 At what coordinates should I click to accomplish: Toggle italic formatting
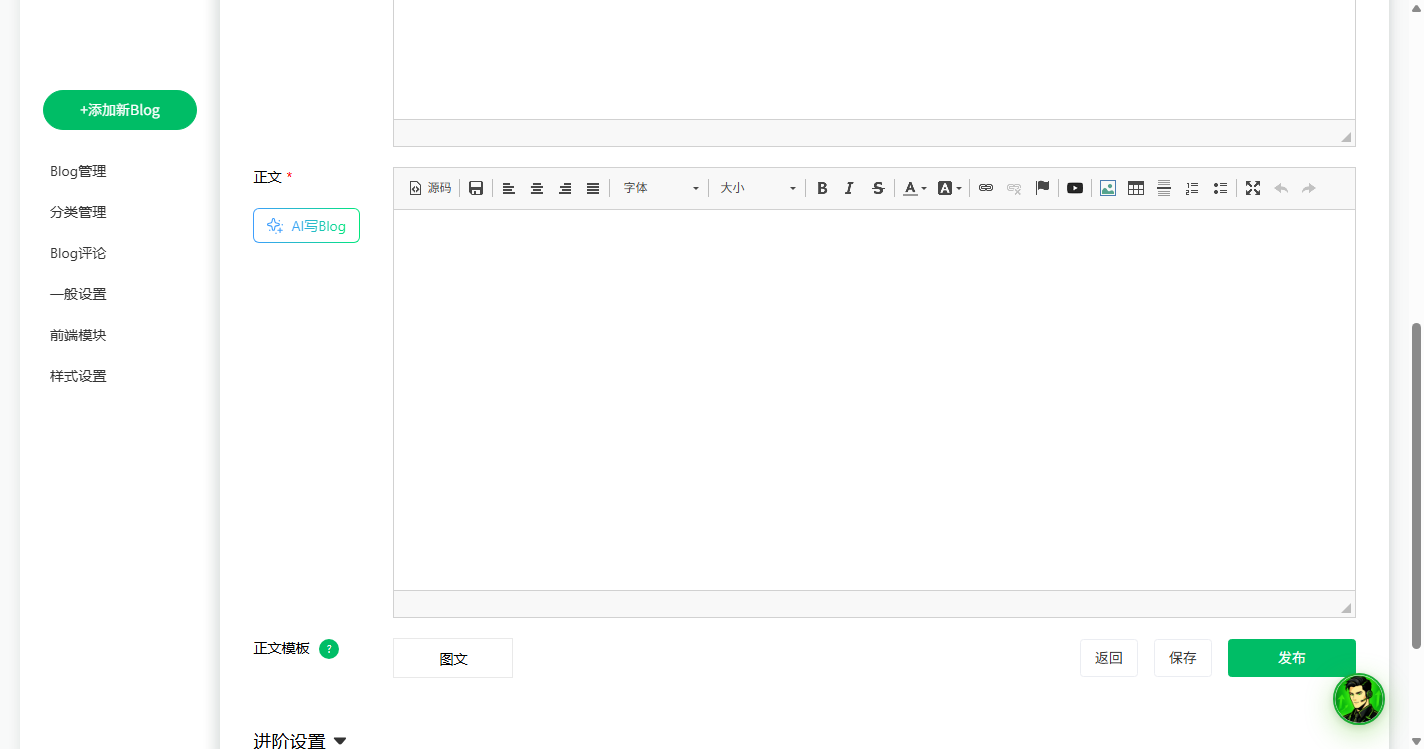[x=849, y=188]
